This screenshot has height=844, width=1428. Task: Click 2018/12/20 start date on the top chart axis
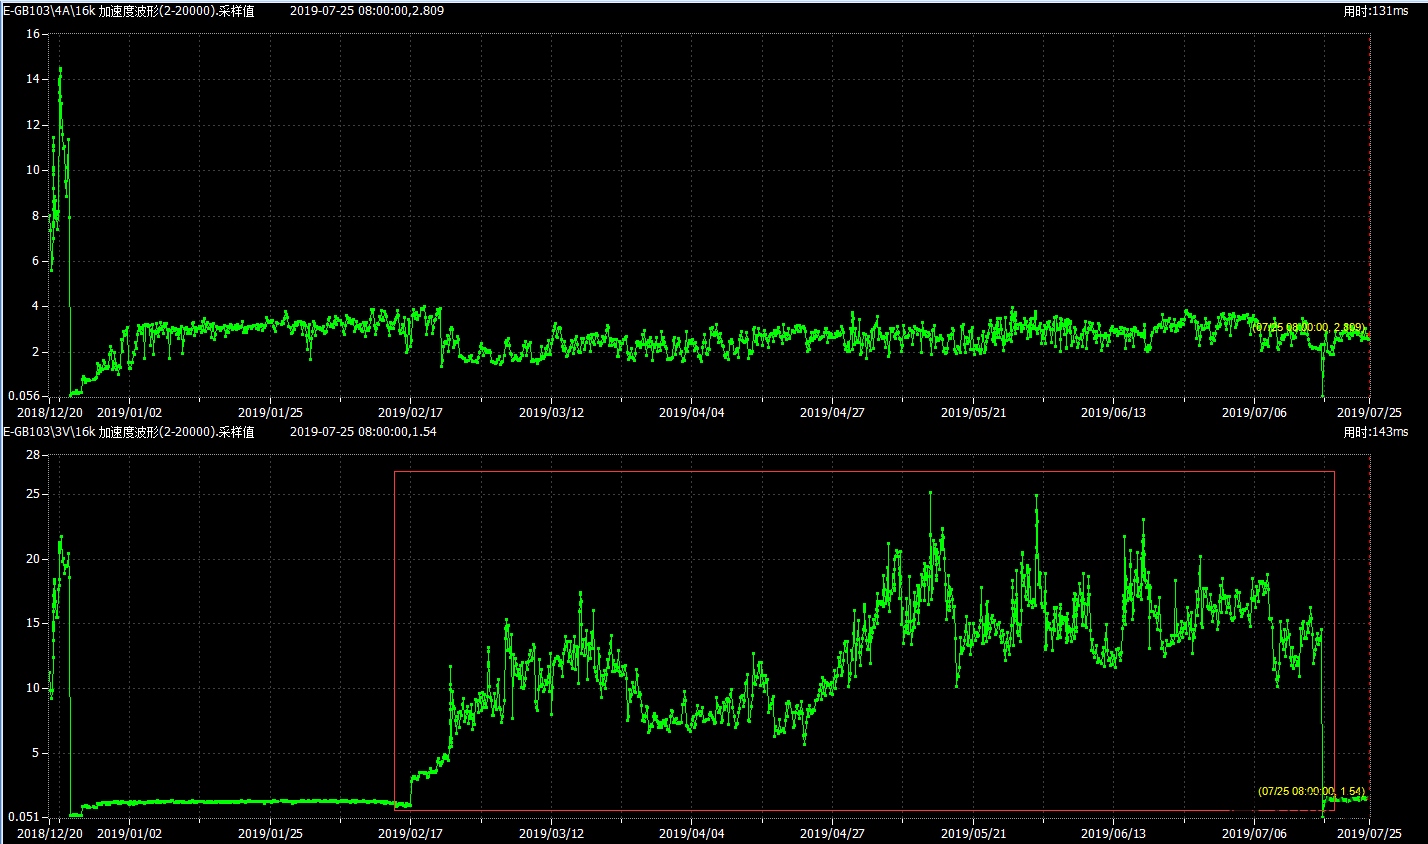point(47,411)
